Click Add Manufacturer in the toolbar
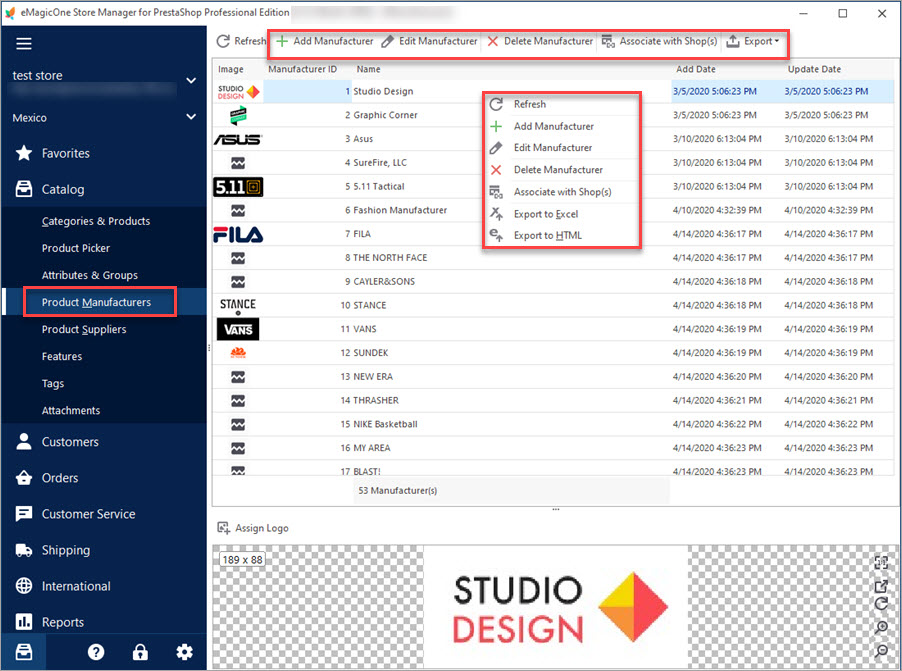Image resolution: width=902 pixels, height=671 pixels. (x=325, y=41)
